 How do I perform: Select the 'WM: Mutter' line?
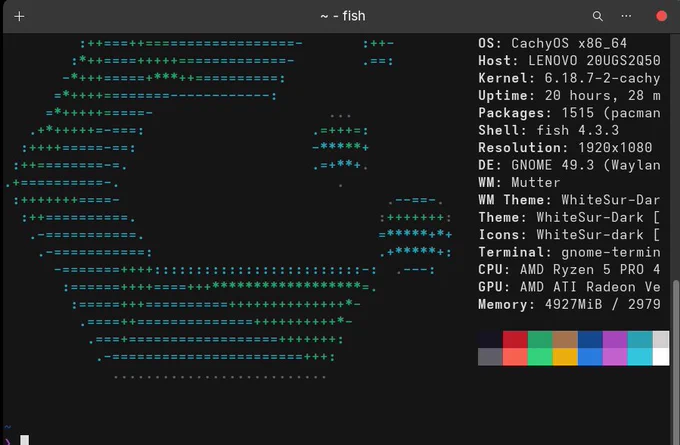click(519, 182)
